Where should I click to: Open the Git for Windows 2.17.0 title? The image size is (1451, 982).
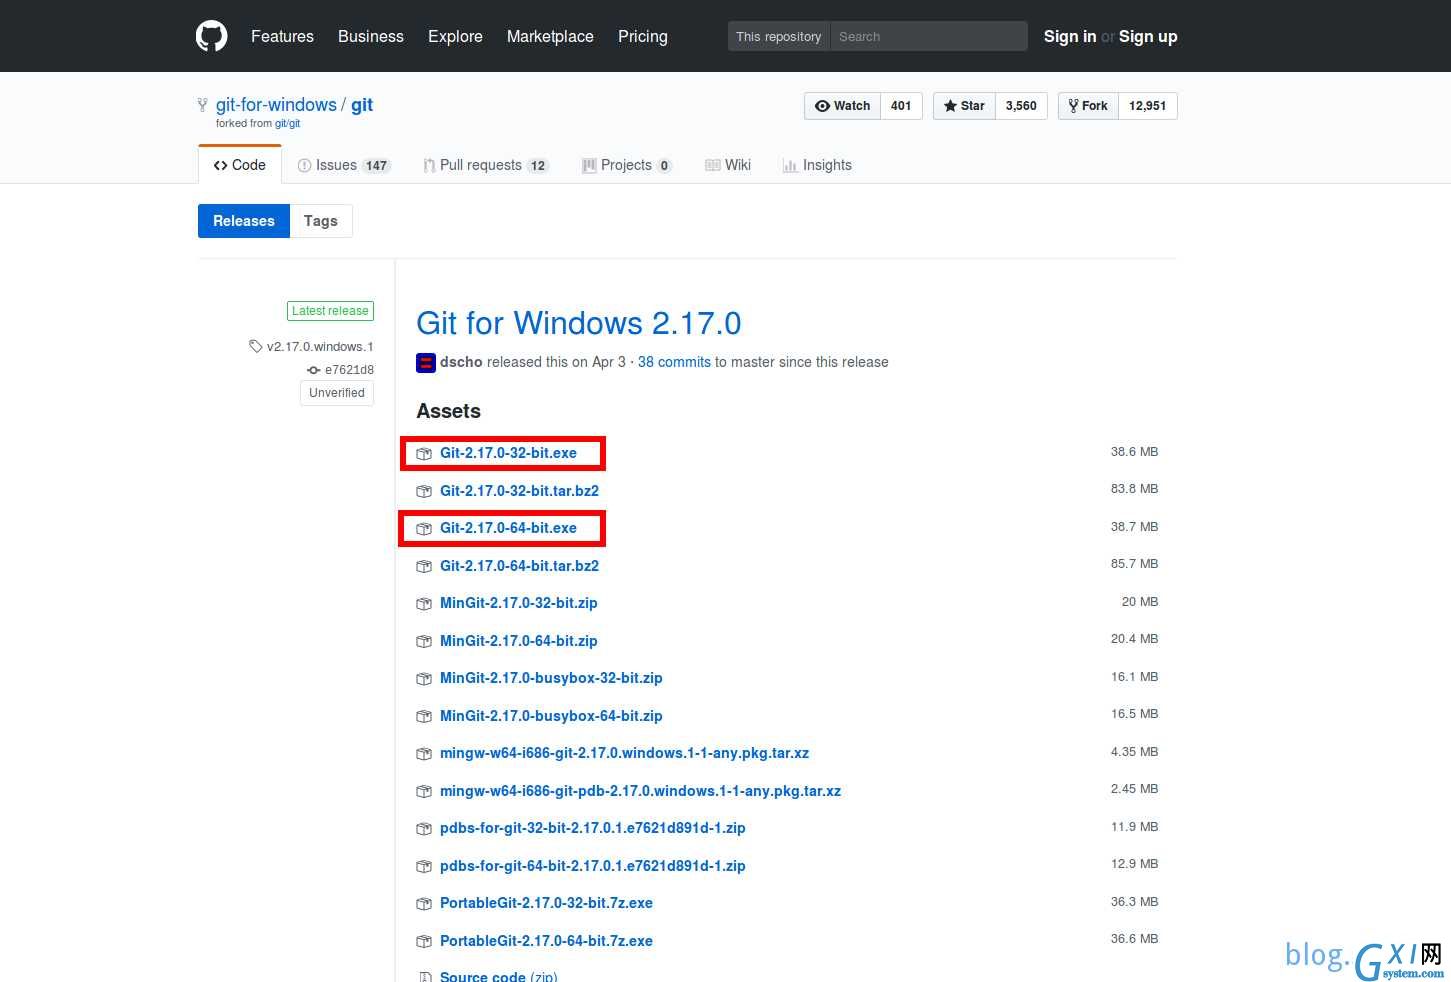pos(579,323)
